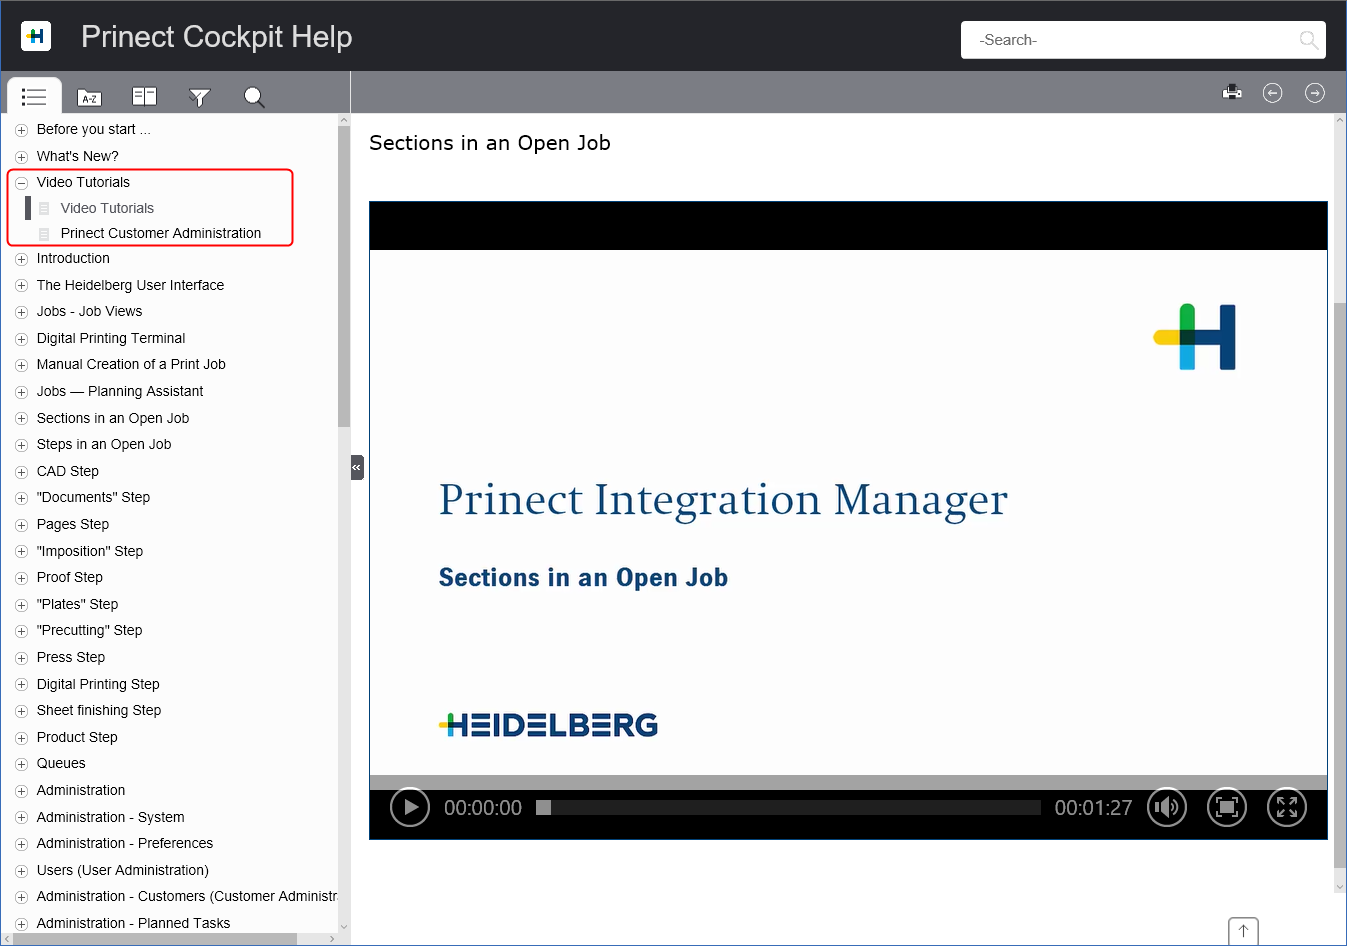1347x946 pixels.
Task: Go to next topic arrow
Action: pyautogui.click(x=1314, y=93)
